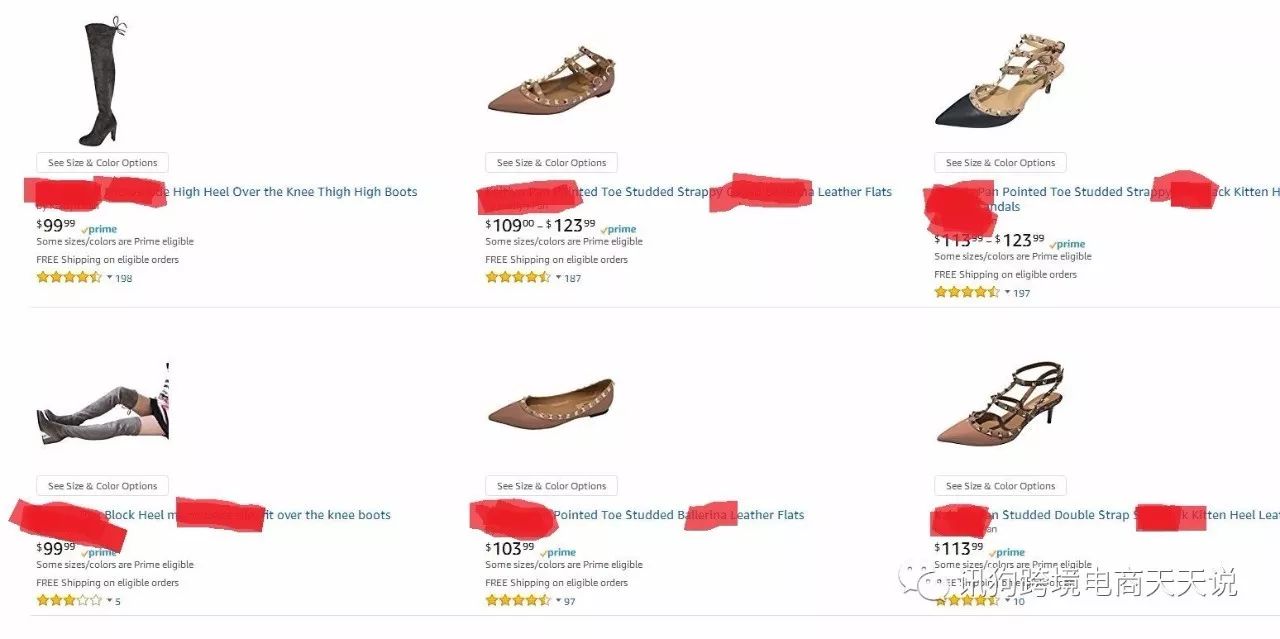Viewport: 1280px width, 639px height.
Task: Expand the rating breakdown arrow beside 198 reviews
Action: [x=109, y=278]
